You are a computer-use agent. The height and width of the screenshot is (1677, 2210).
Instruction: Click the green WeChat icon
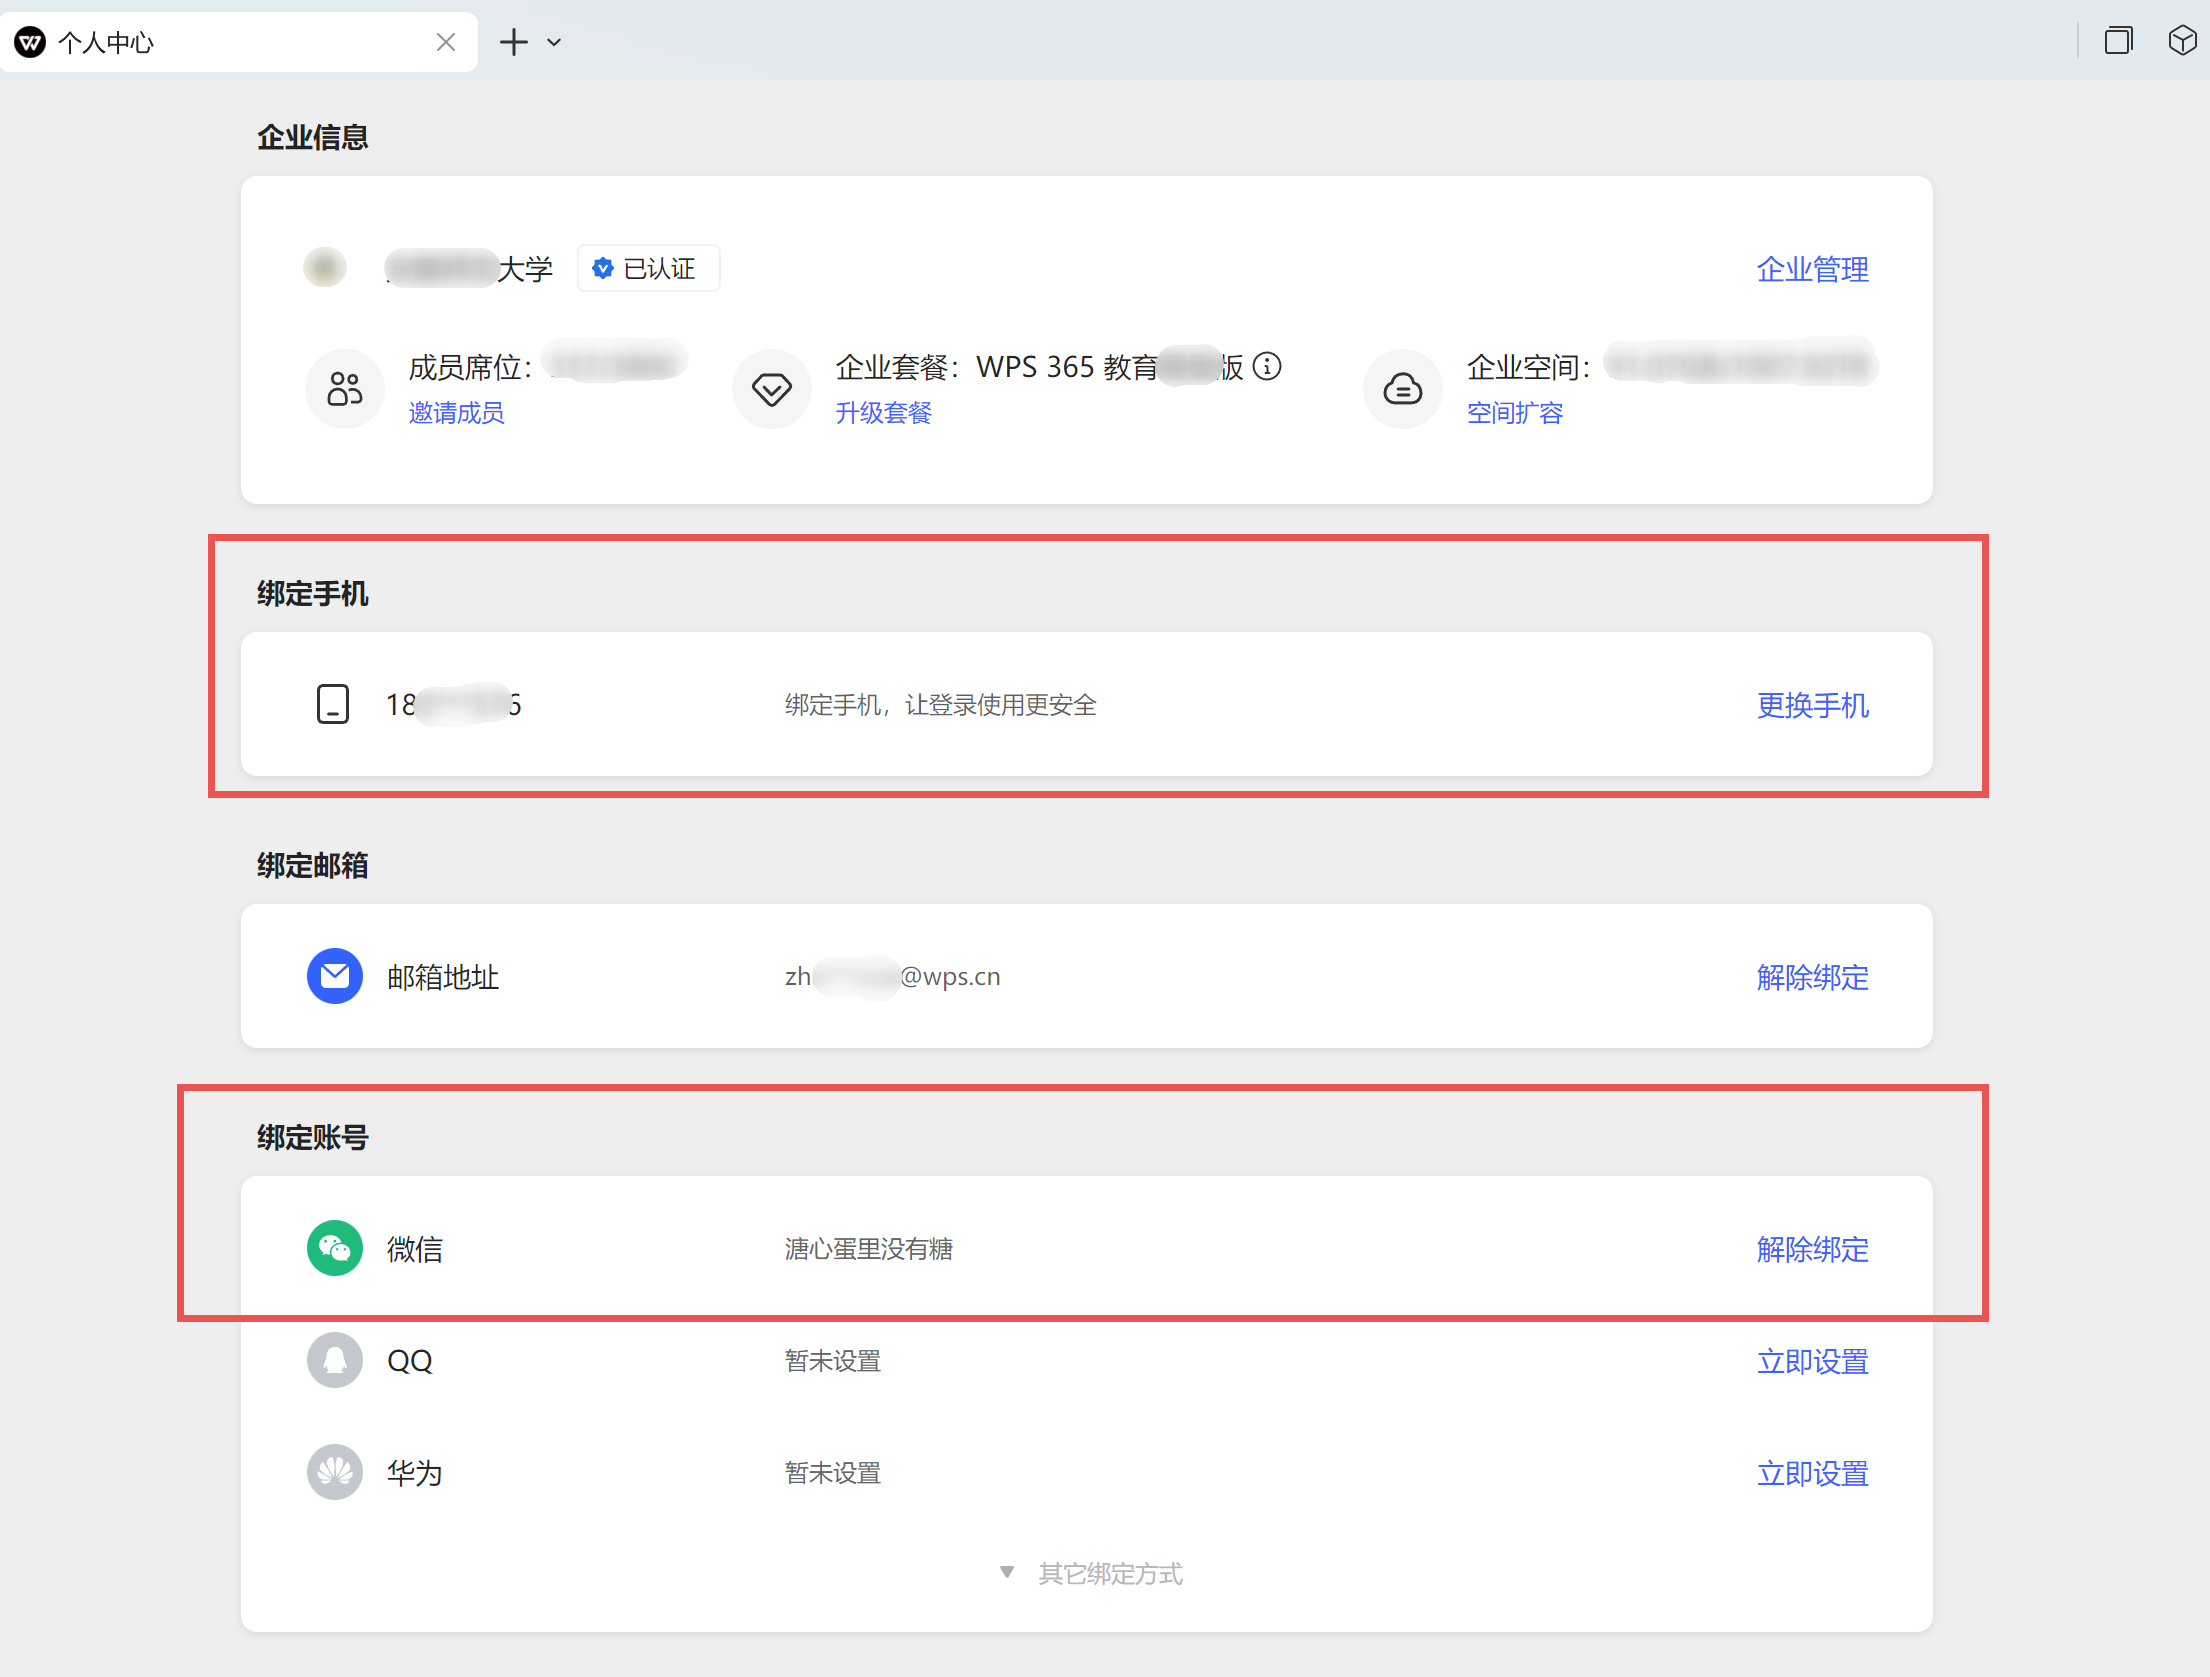335,1248
